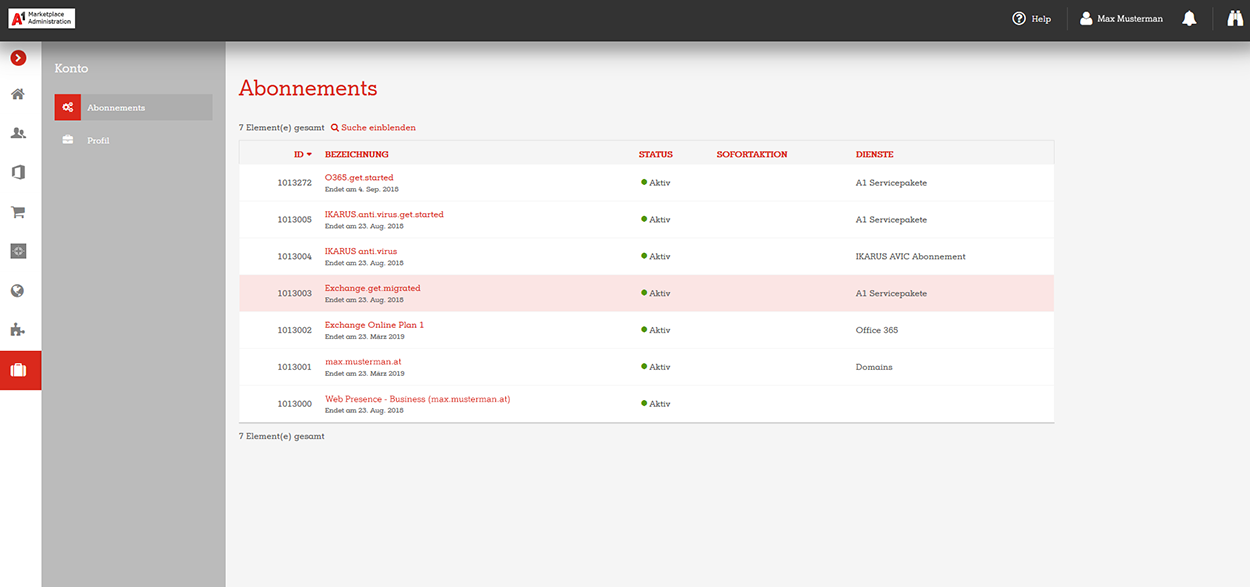
Task: Open the target-style square icon in sidebar
Action: click(x=18, y=251)
